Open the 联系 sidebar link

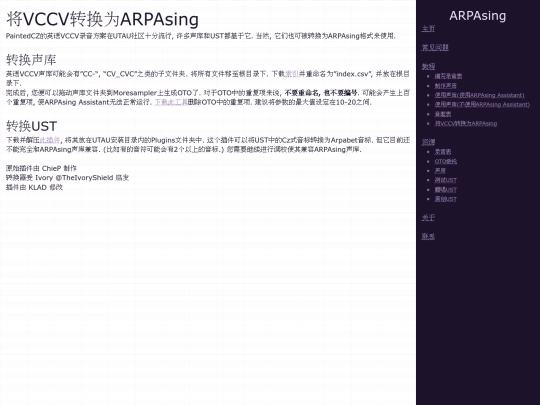click(428, 237)
